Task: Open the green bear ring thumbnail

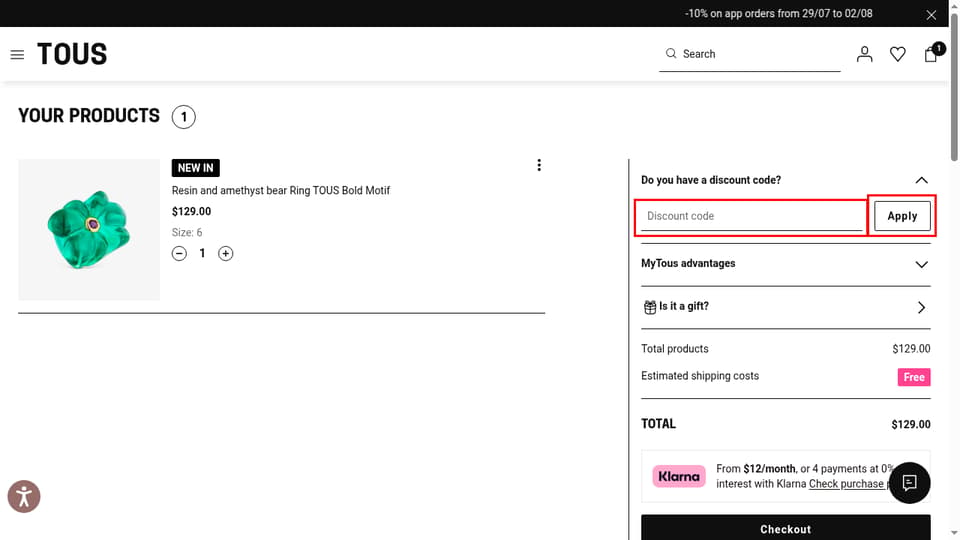Action: point(89,230)
